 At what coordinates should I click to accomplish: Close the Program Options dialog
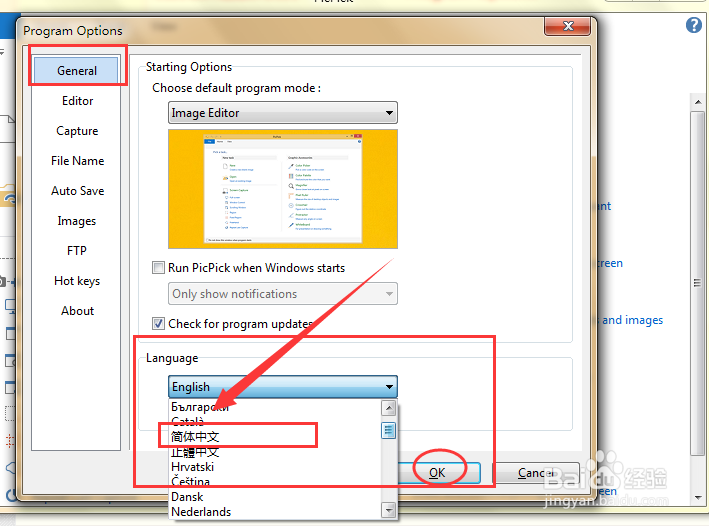tap(567, 26)
